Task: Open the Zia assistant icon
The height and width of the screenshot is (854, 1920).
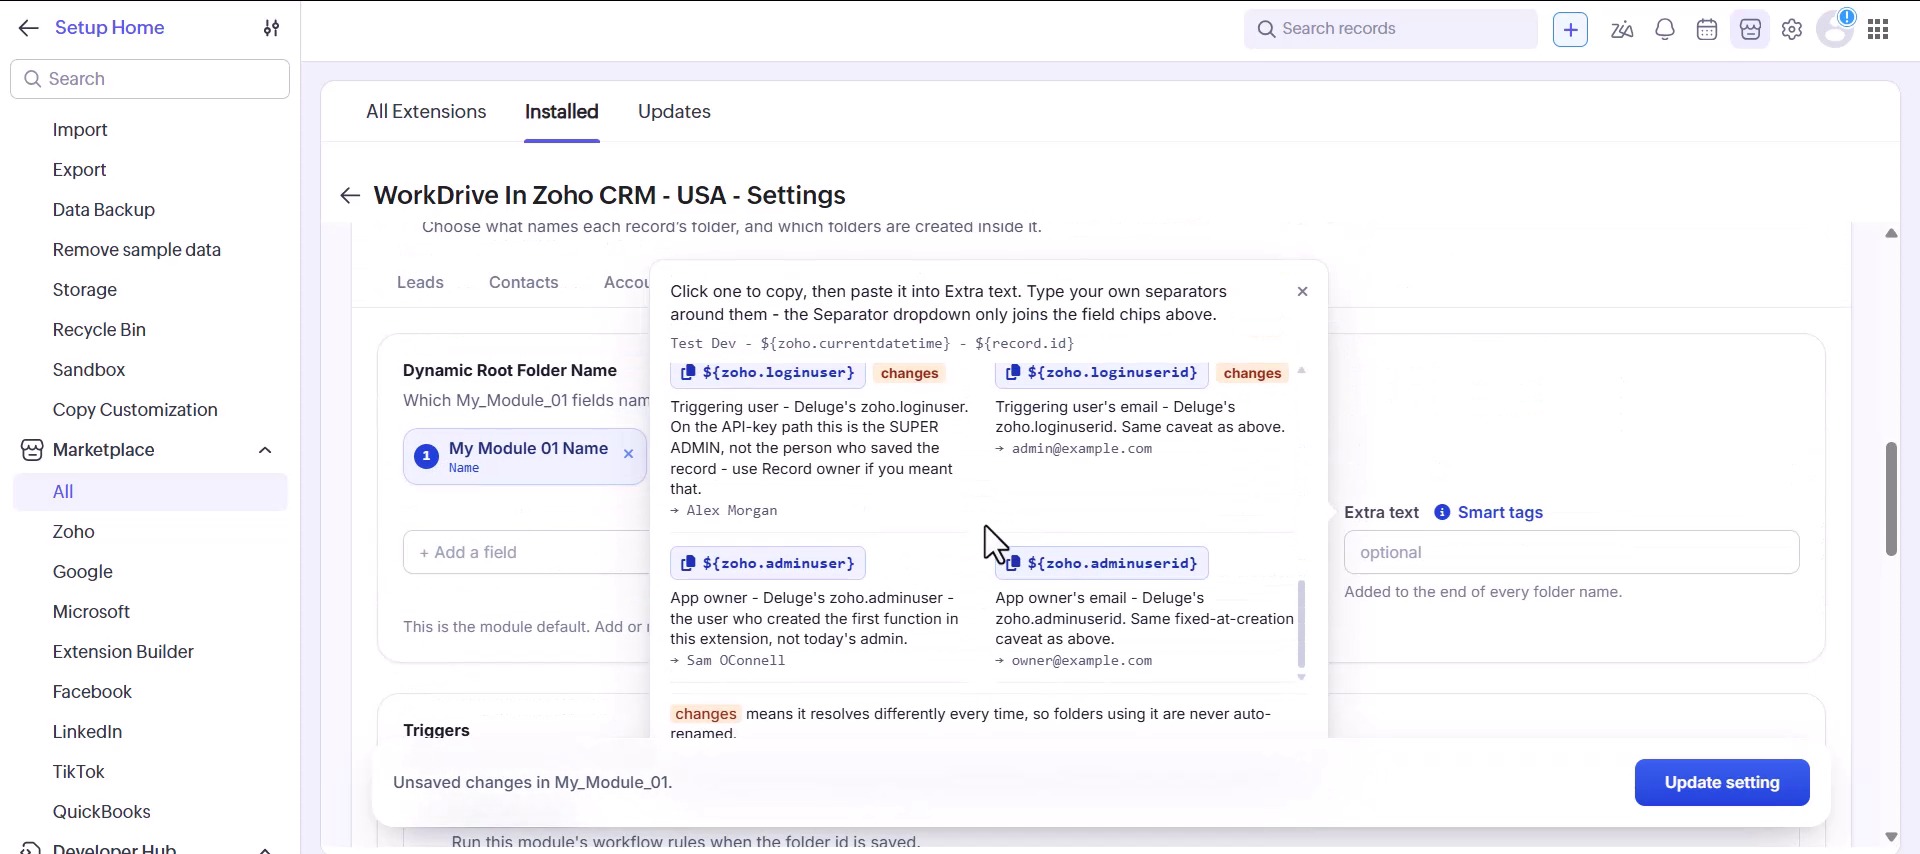Action: [x=1622, y=29]
